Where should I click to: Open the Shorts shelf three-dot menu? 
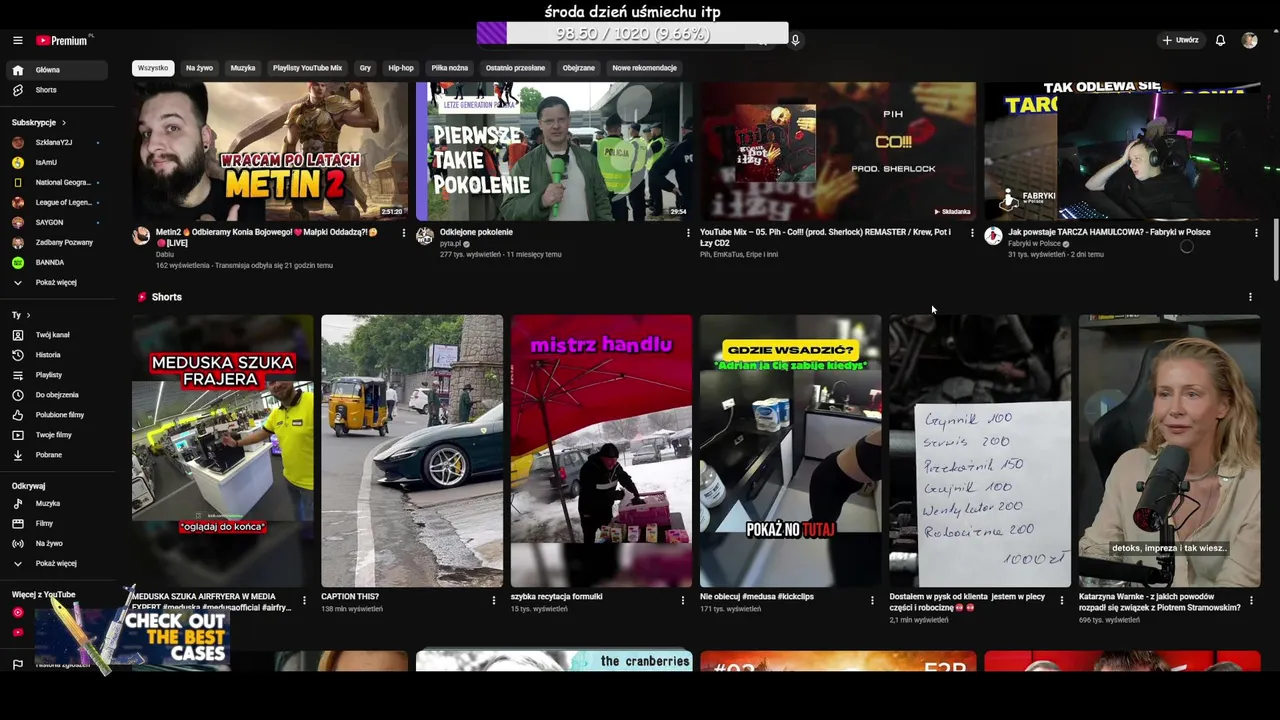coord(1250,297)
